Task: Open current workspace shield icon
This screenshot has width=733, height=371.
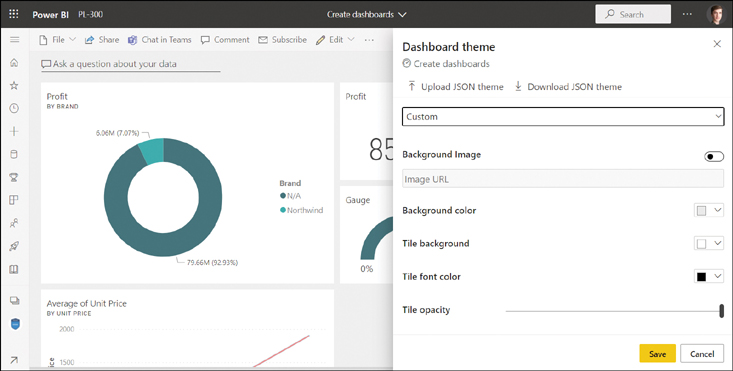Action: coord(15,324)
